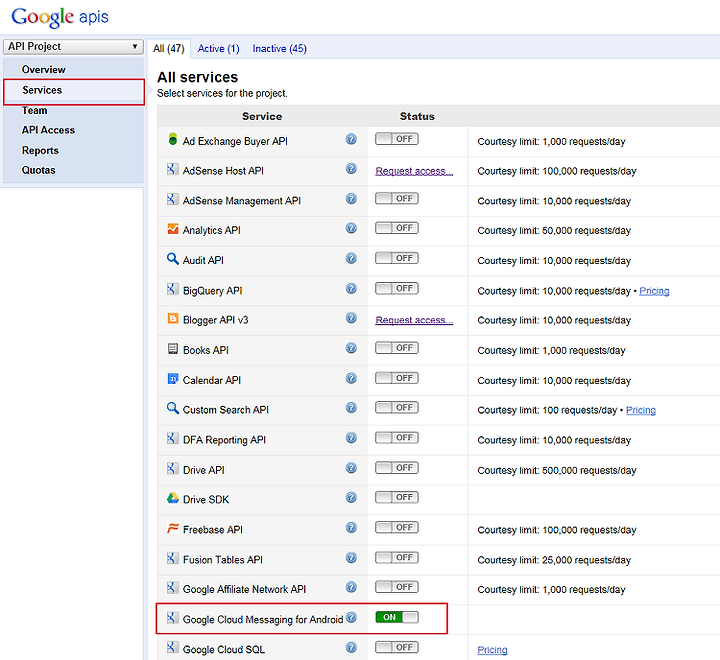Click Request access for AdSense Host API
The width and height of the screenshot is (720, 660).
(x=414, y=171)
